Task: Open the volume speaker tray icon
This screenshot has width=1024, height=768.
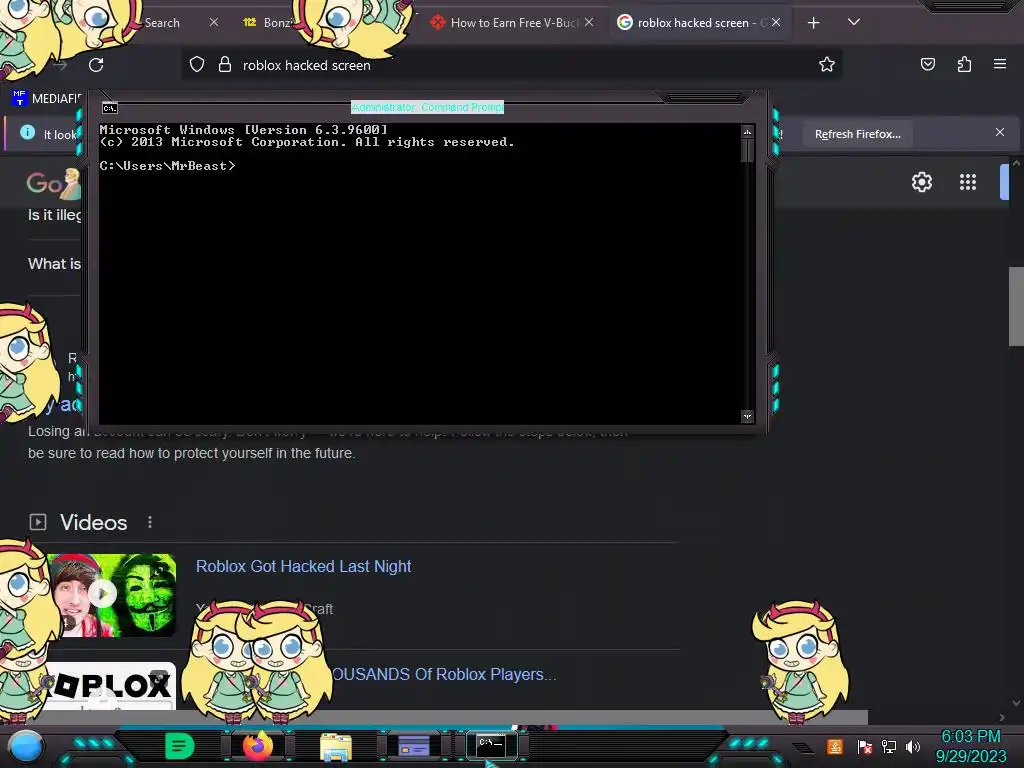Action: [913, 746]
